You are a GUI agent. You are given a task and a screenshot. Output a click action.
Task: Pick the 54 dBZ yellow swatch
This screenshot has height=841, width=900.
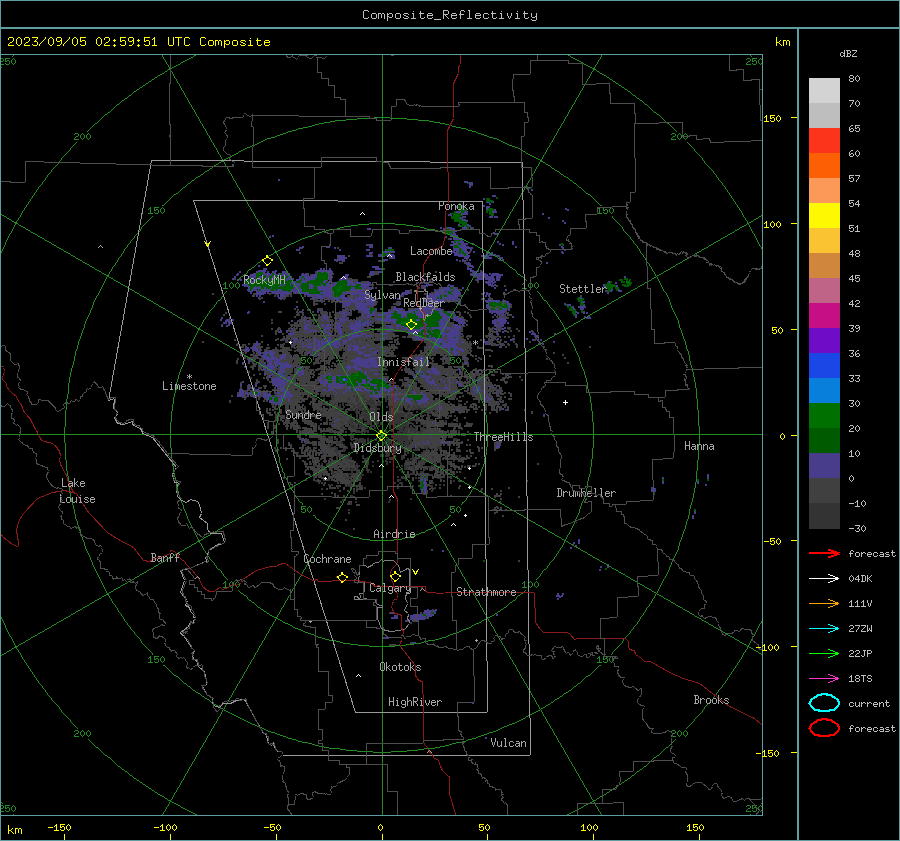tap(824, 216)
